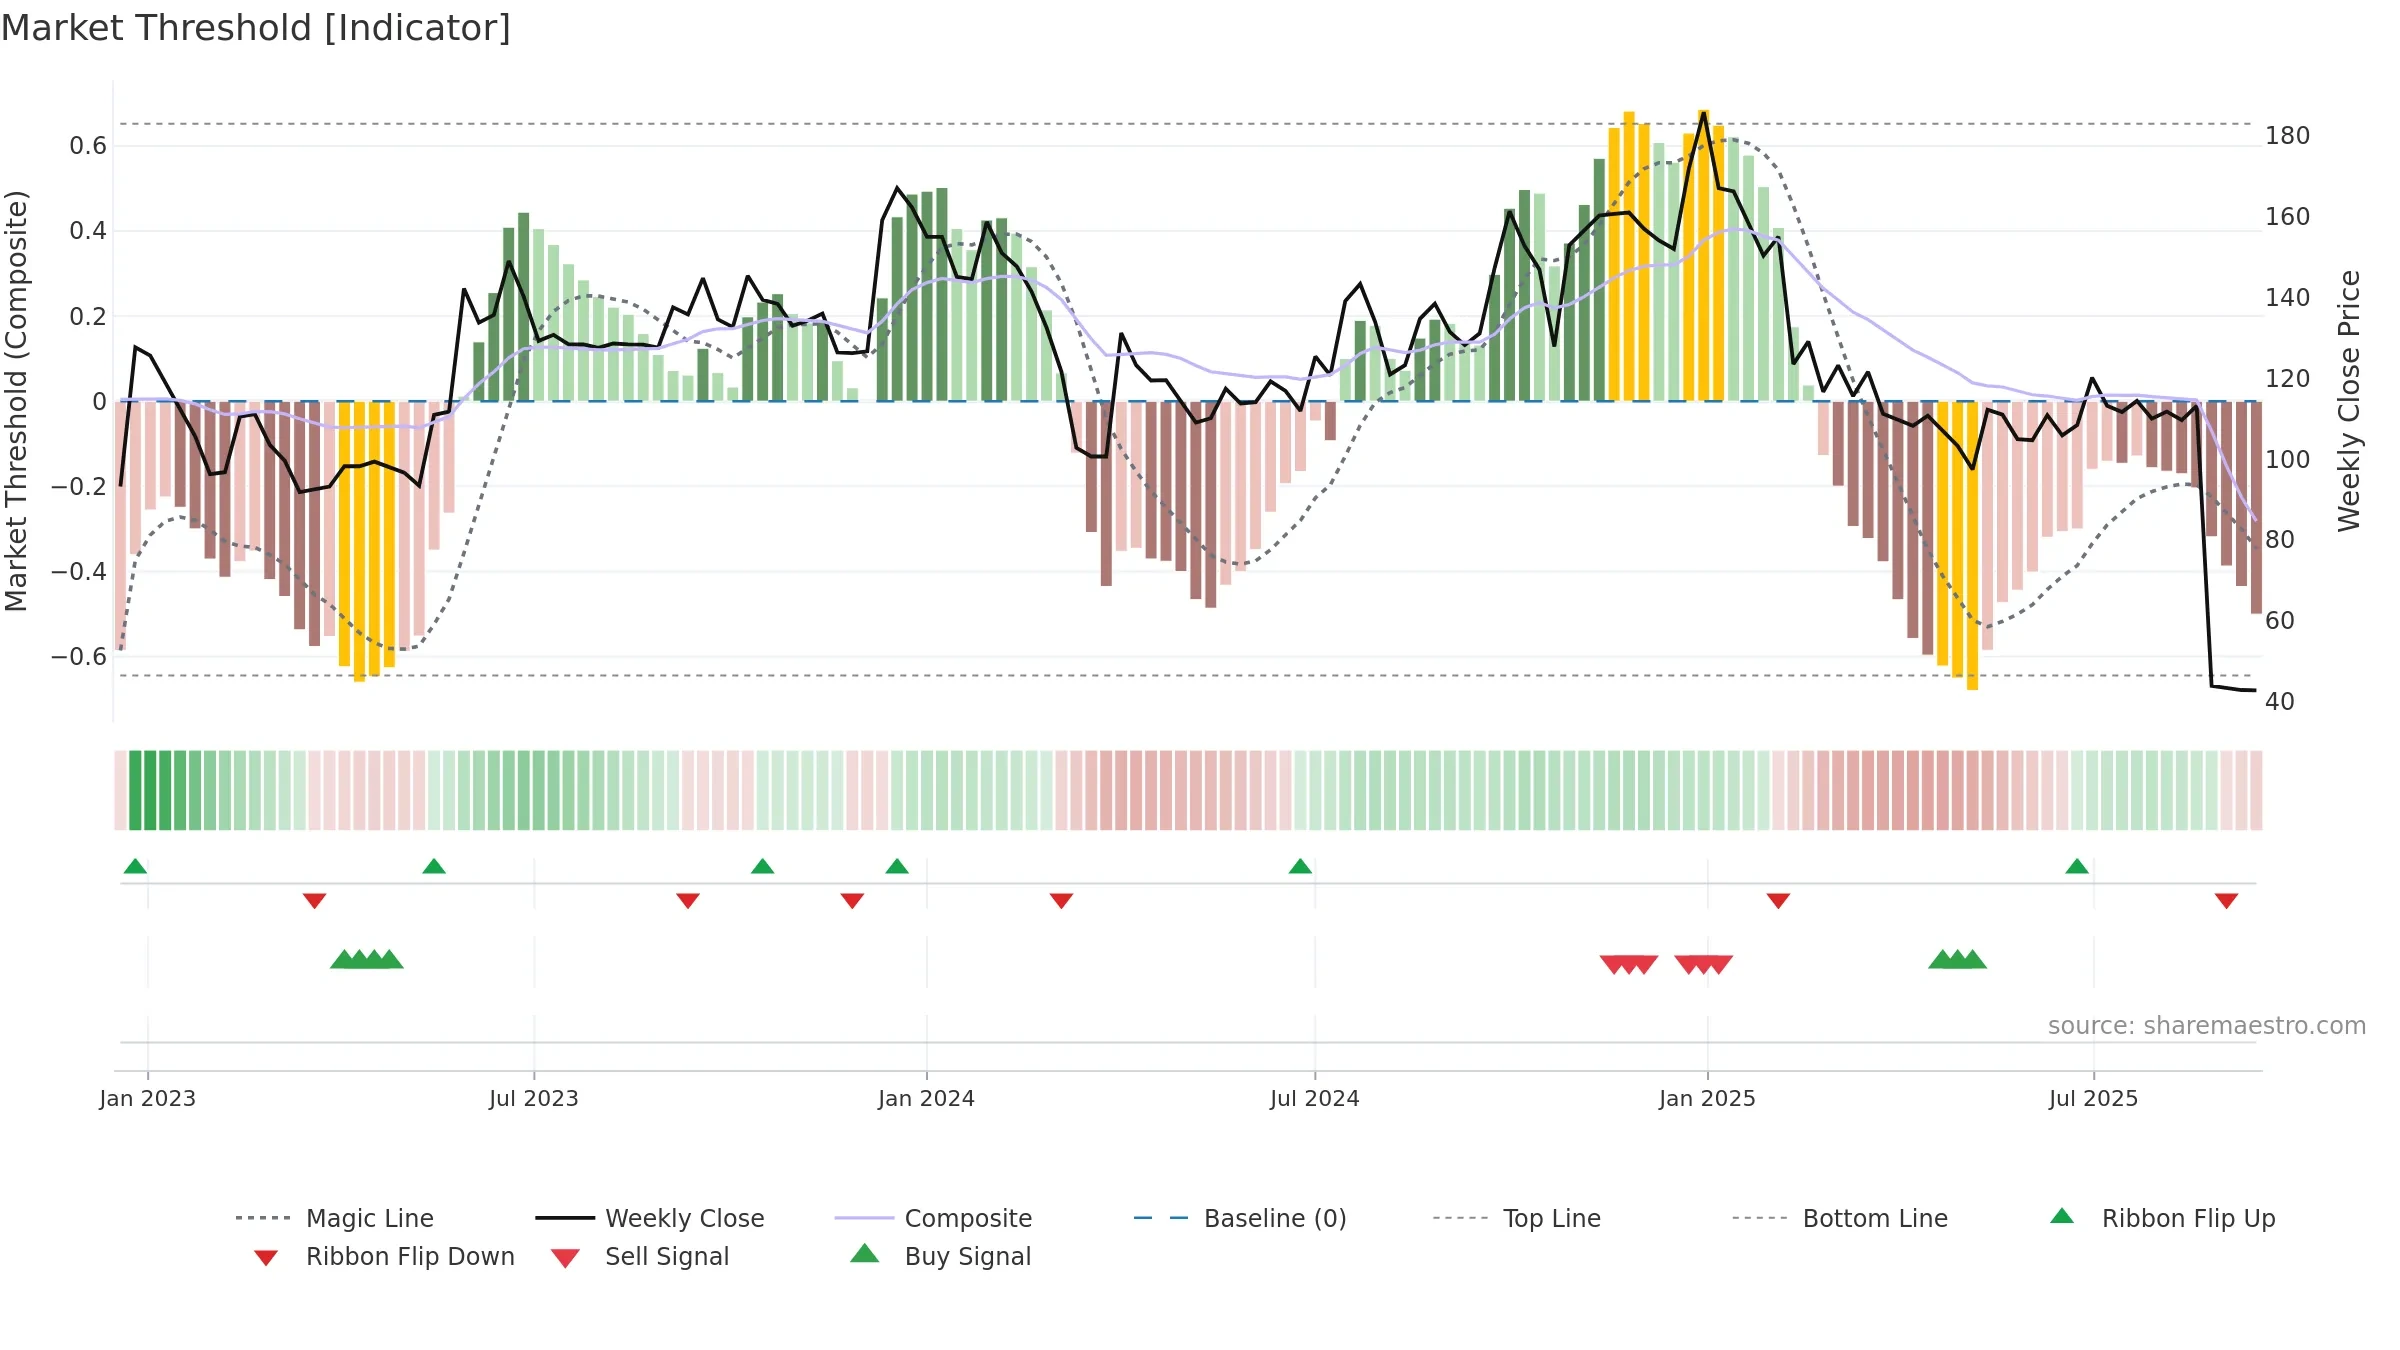2400x1350 pixels.
Task: Toggle the Weekly Close legend entry
Action: [650, 1218]
